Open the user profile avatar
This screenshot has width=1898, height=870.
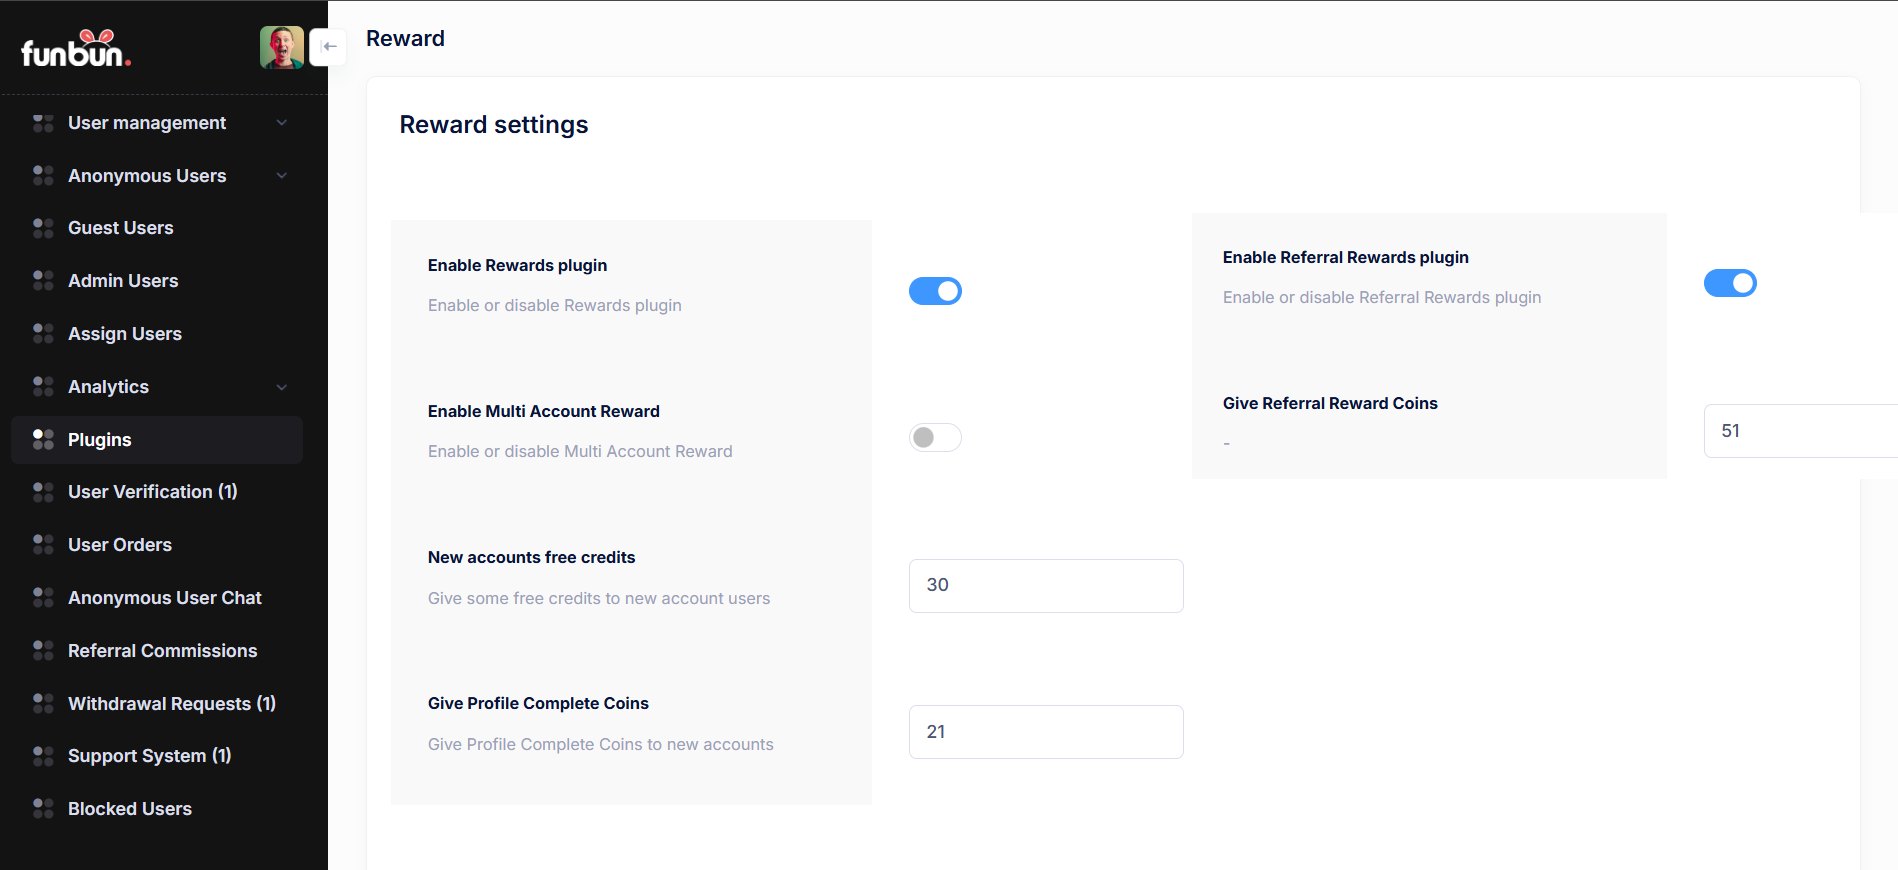click(x=281, y=47)
